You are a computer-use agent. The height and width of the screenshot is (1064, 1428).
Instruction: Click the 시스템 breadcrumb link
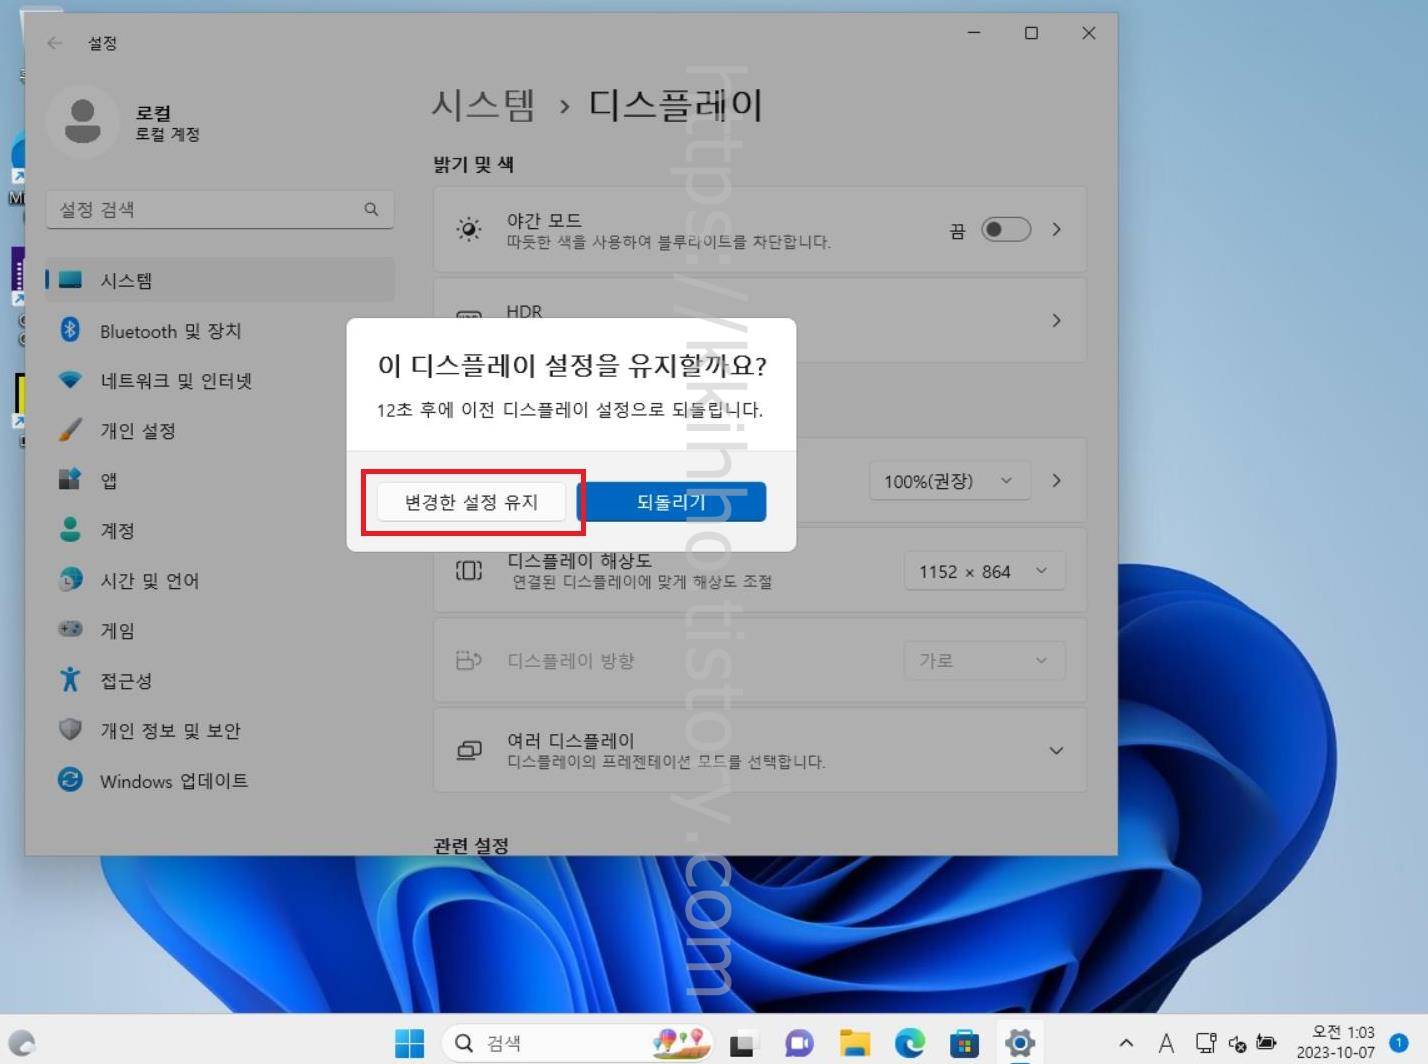pyautogui.click(x=484, y=105)
